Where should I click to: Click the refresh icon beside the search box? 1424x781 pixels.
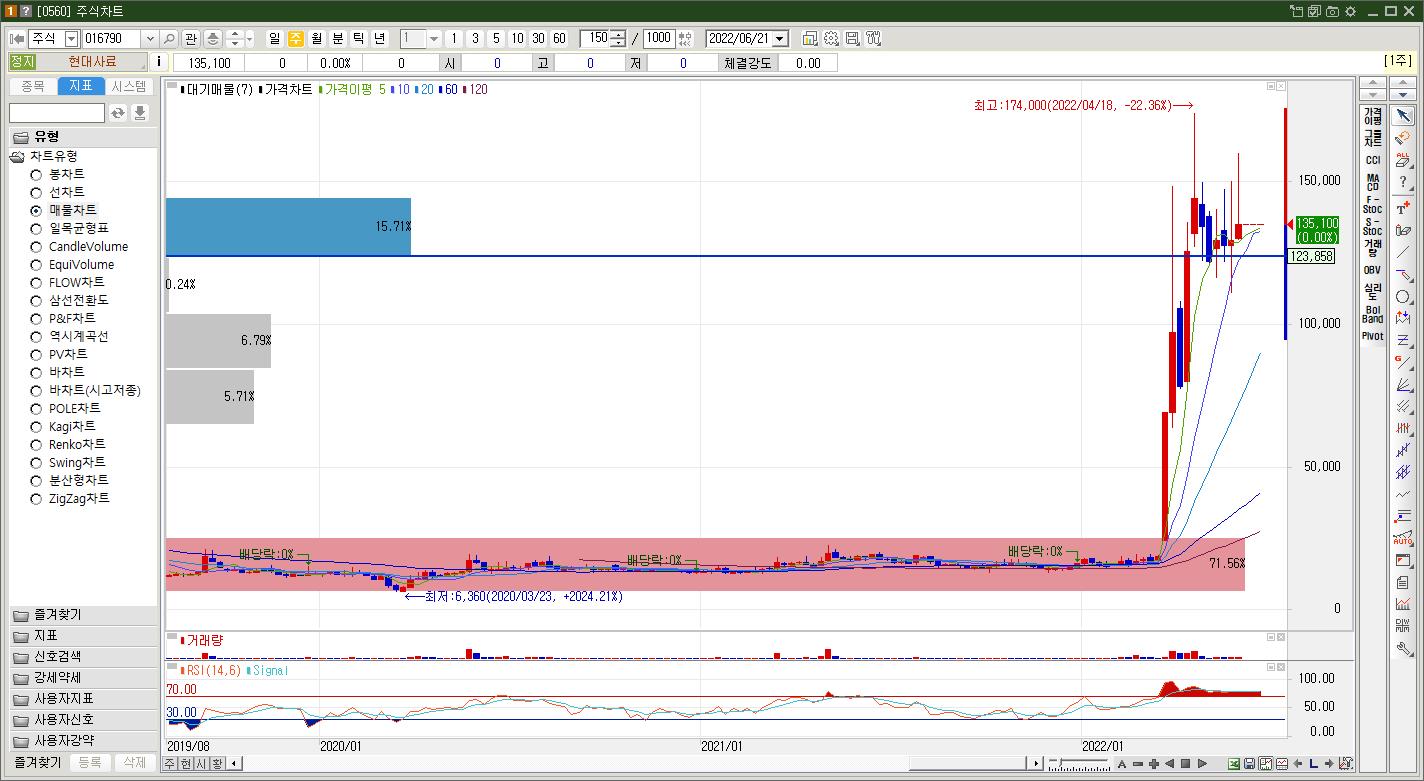(118, 113)
